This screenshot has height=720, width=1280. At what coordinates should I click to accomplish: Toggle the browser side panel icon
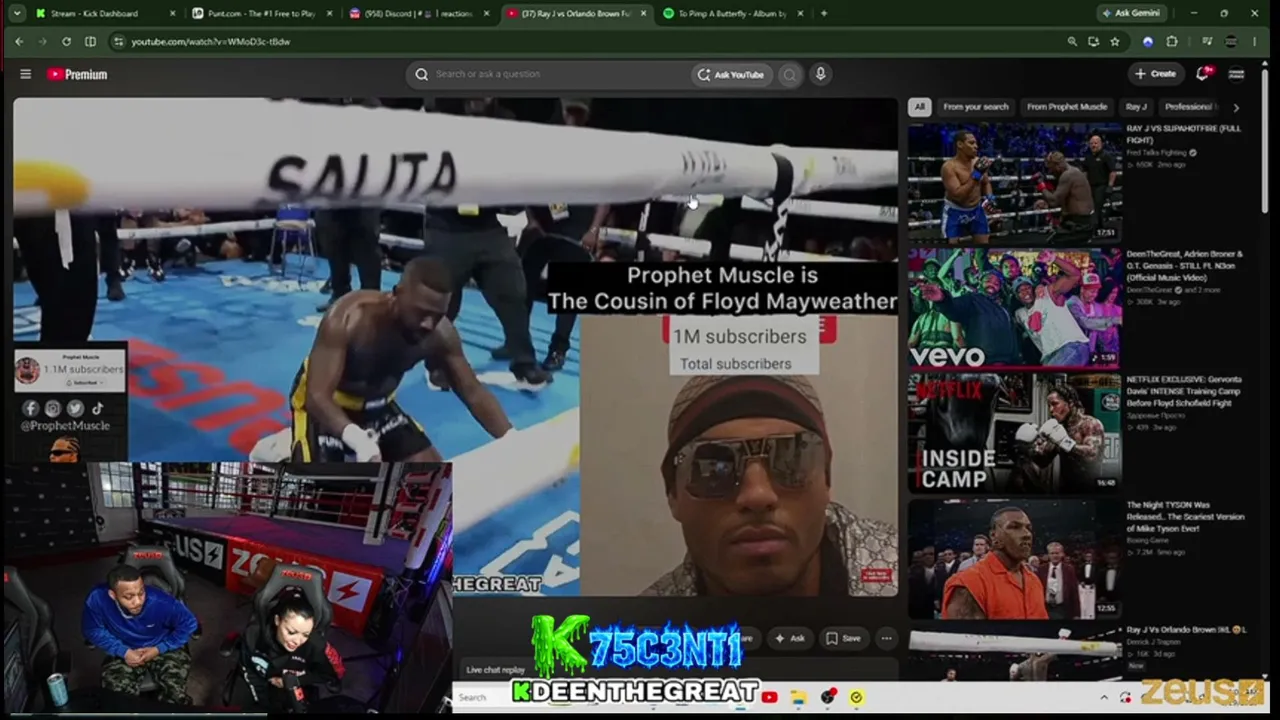(90, 42)
